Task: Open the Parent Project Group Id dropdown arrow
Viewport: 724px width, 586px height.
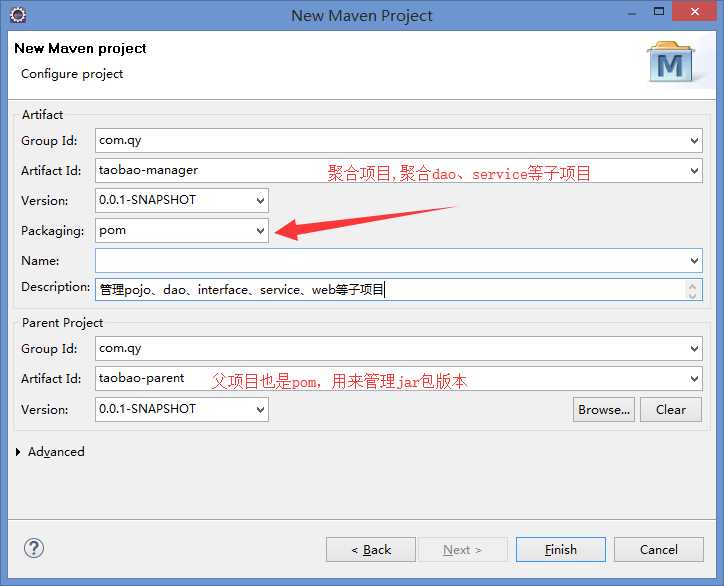Action: (x=694, y=349)
